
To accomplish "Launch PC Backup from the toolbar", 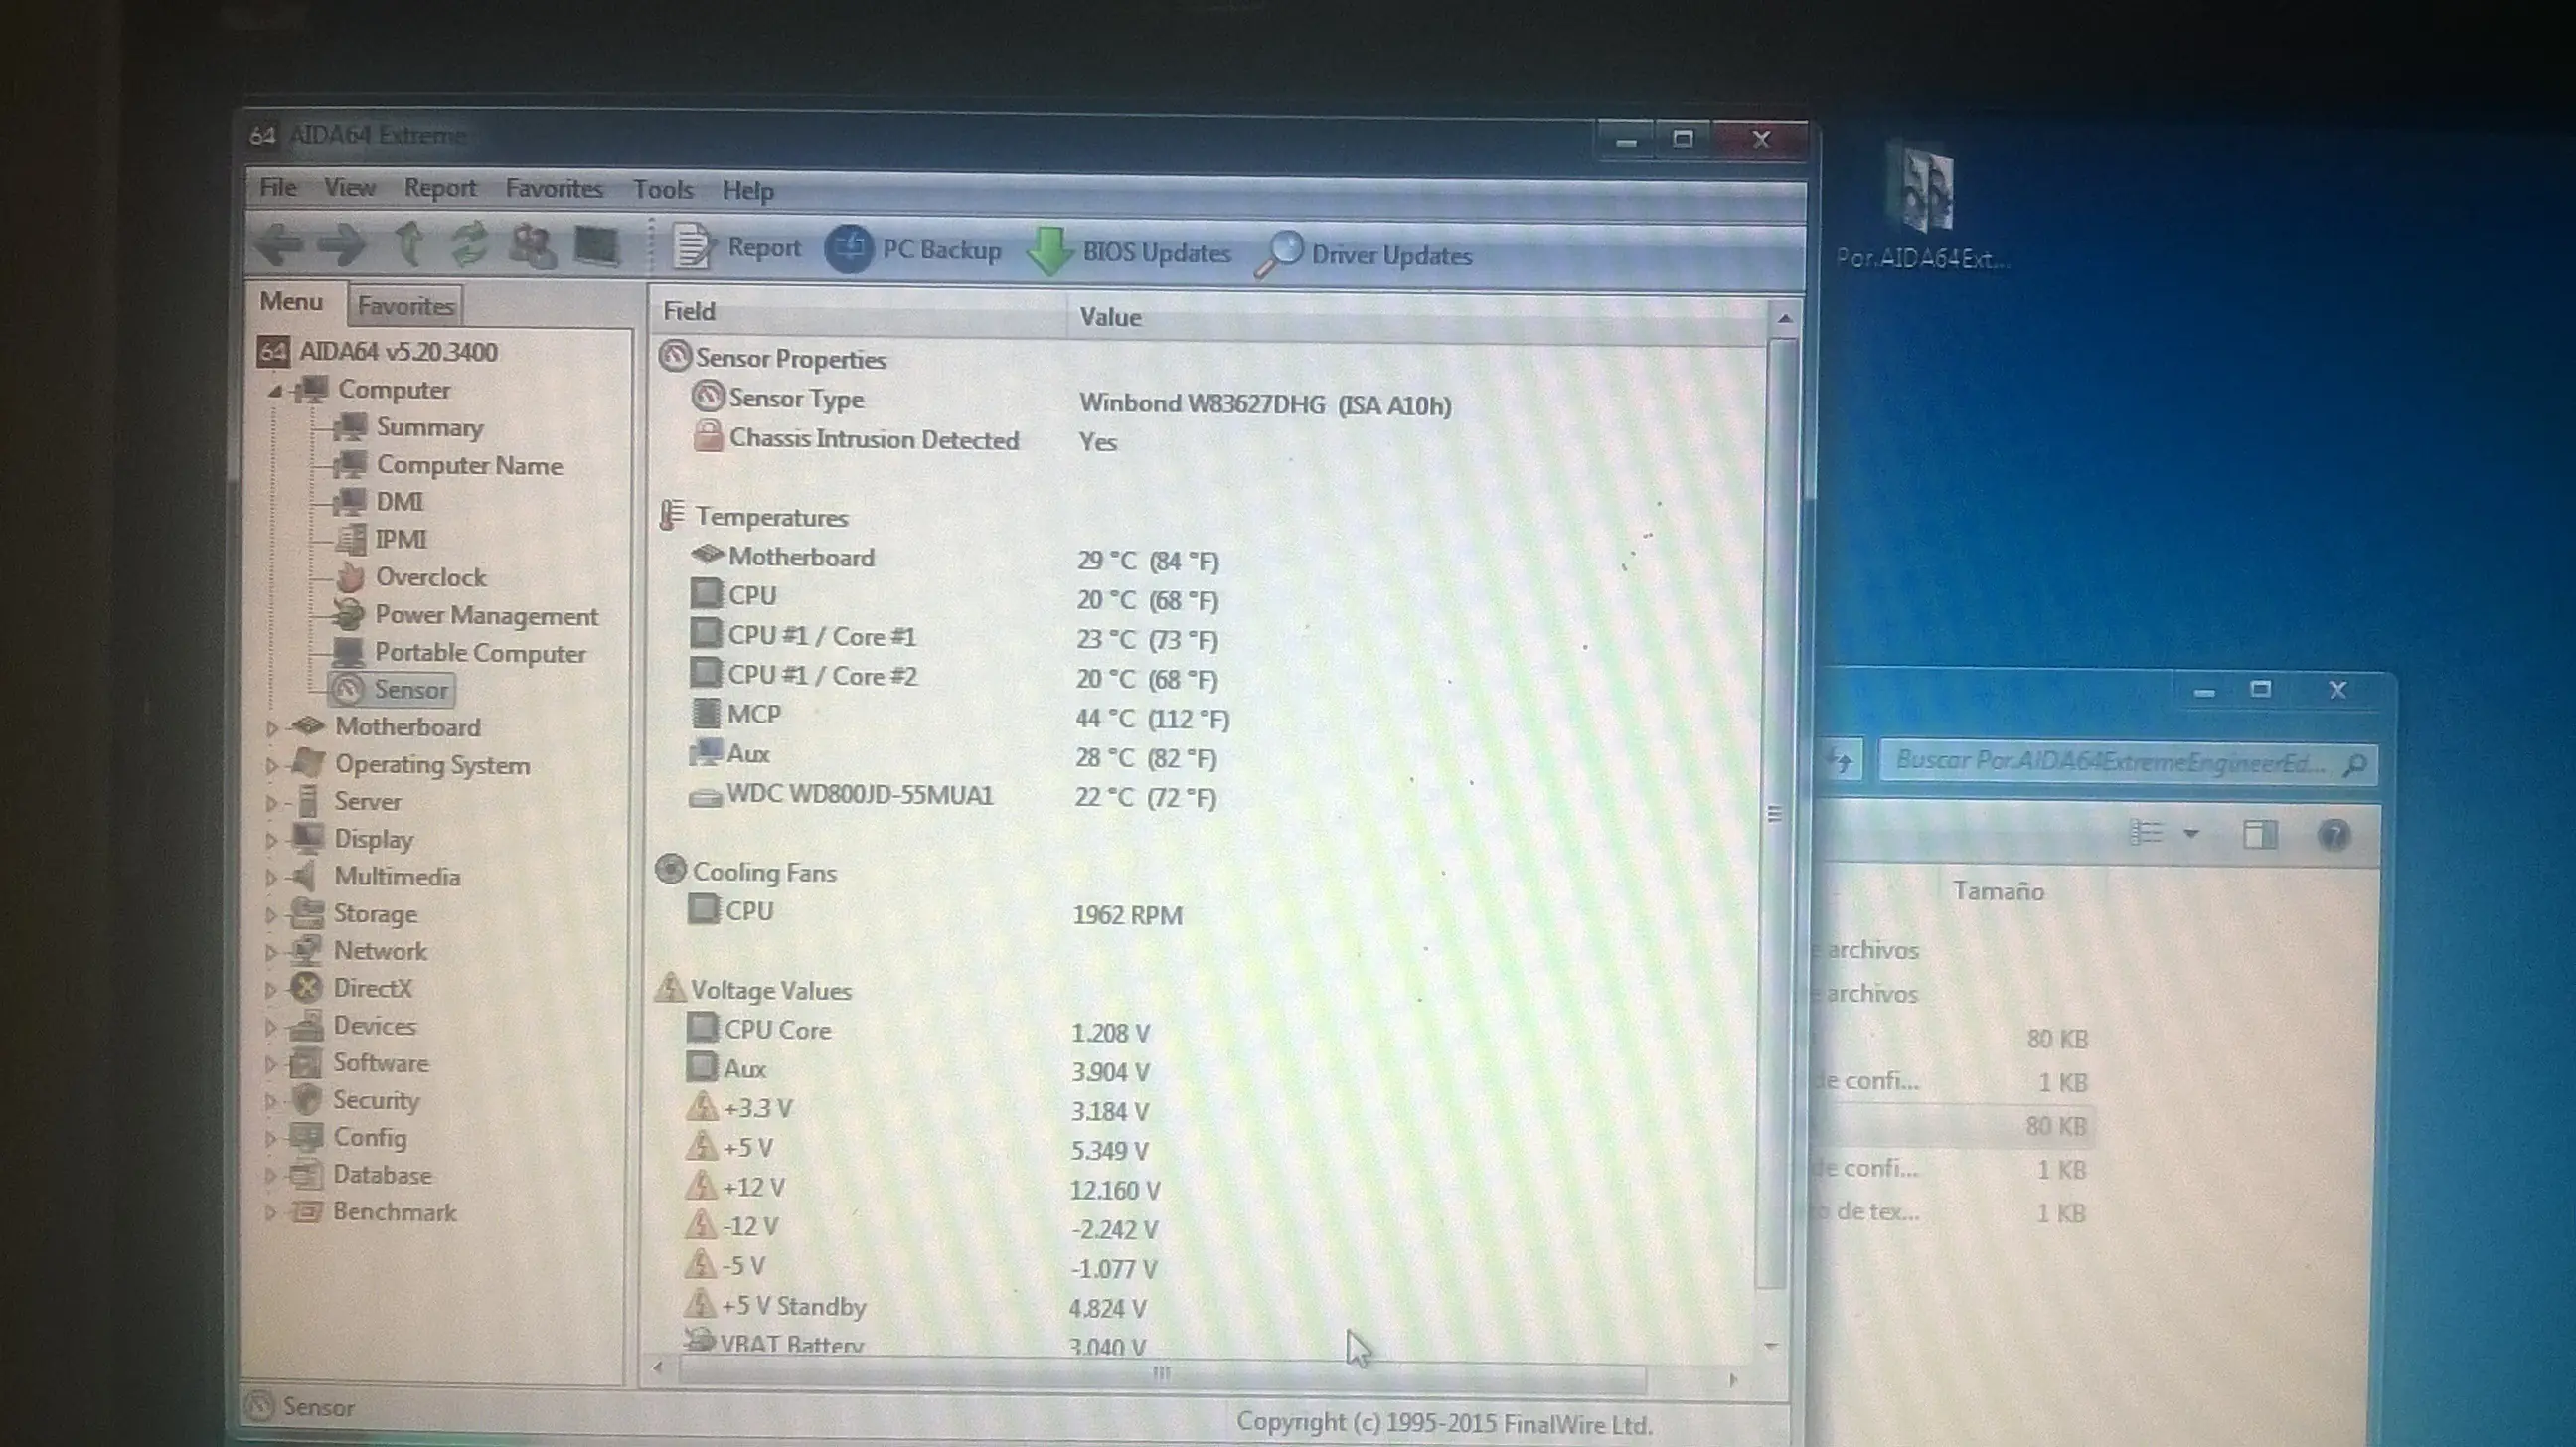I will click(x=913, y=249).
